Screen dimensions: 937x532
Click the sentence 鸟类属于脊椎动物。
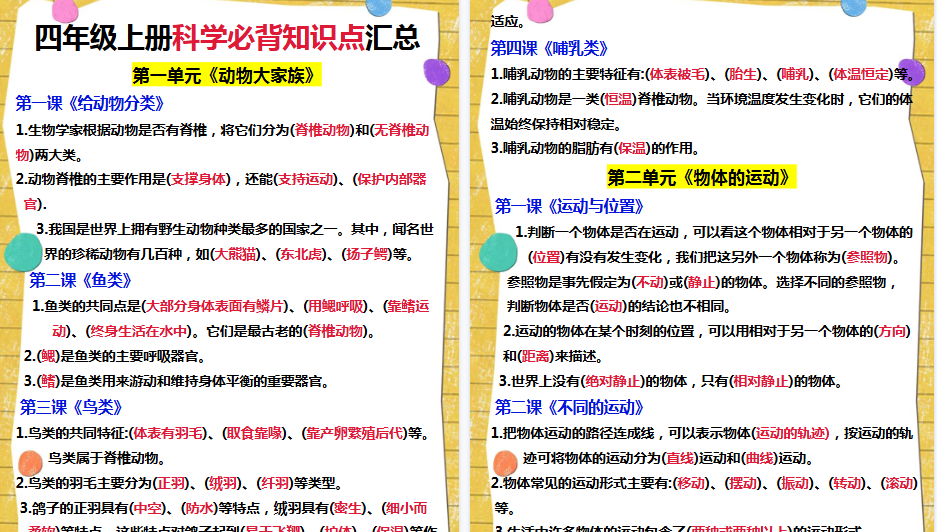click(x=107, y=458)
